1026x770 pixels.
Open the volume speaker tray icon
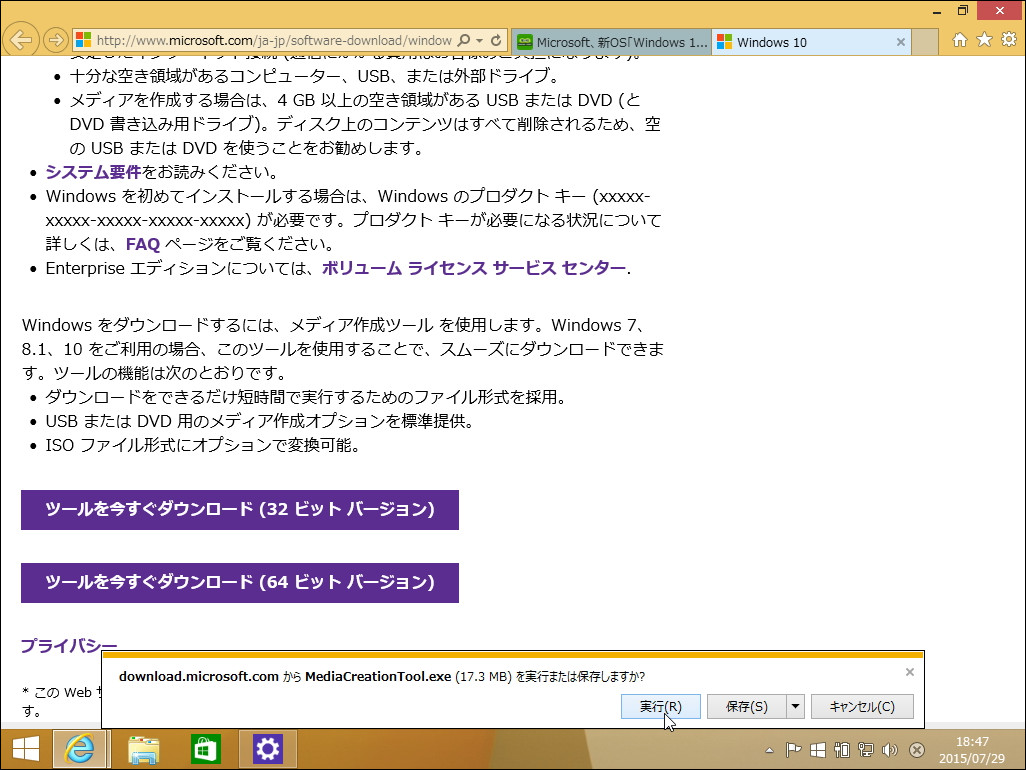[x=890, y=750]
